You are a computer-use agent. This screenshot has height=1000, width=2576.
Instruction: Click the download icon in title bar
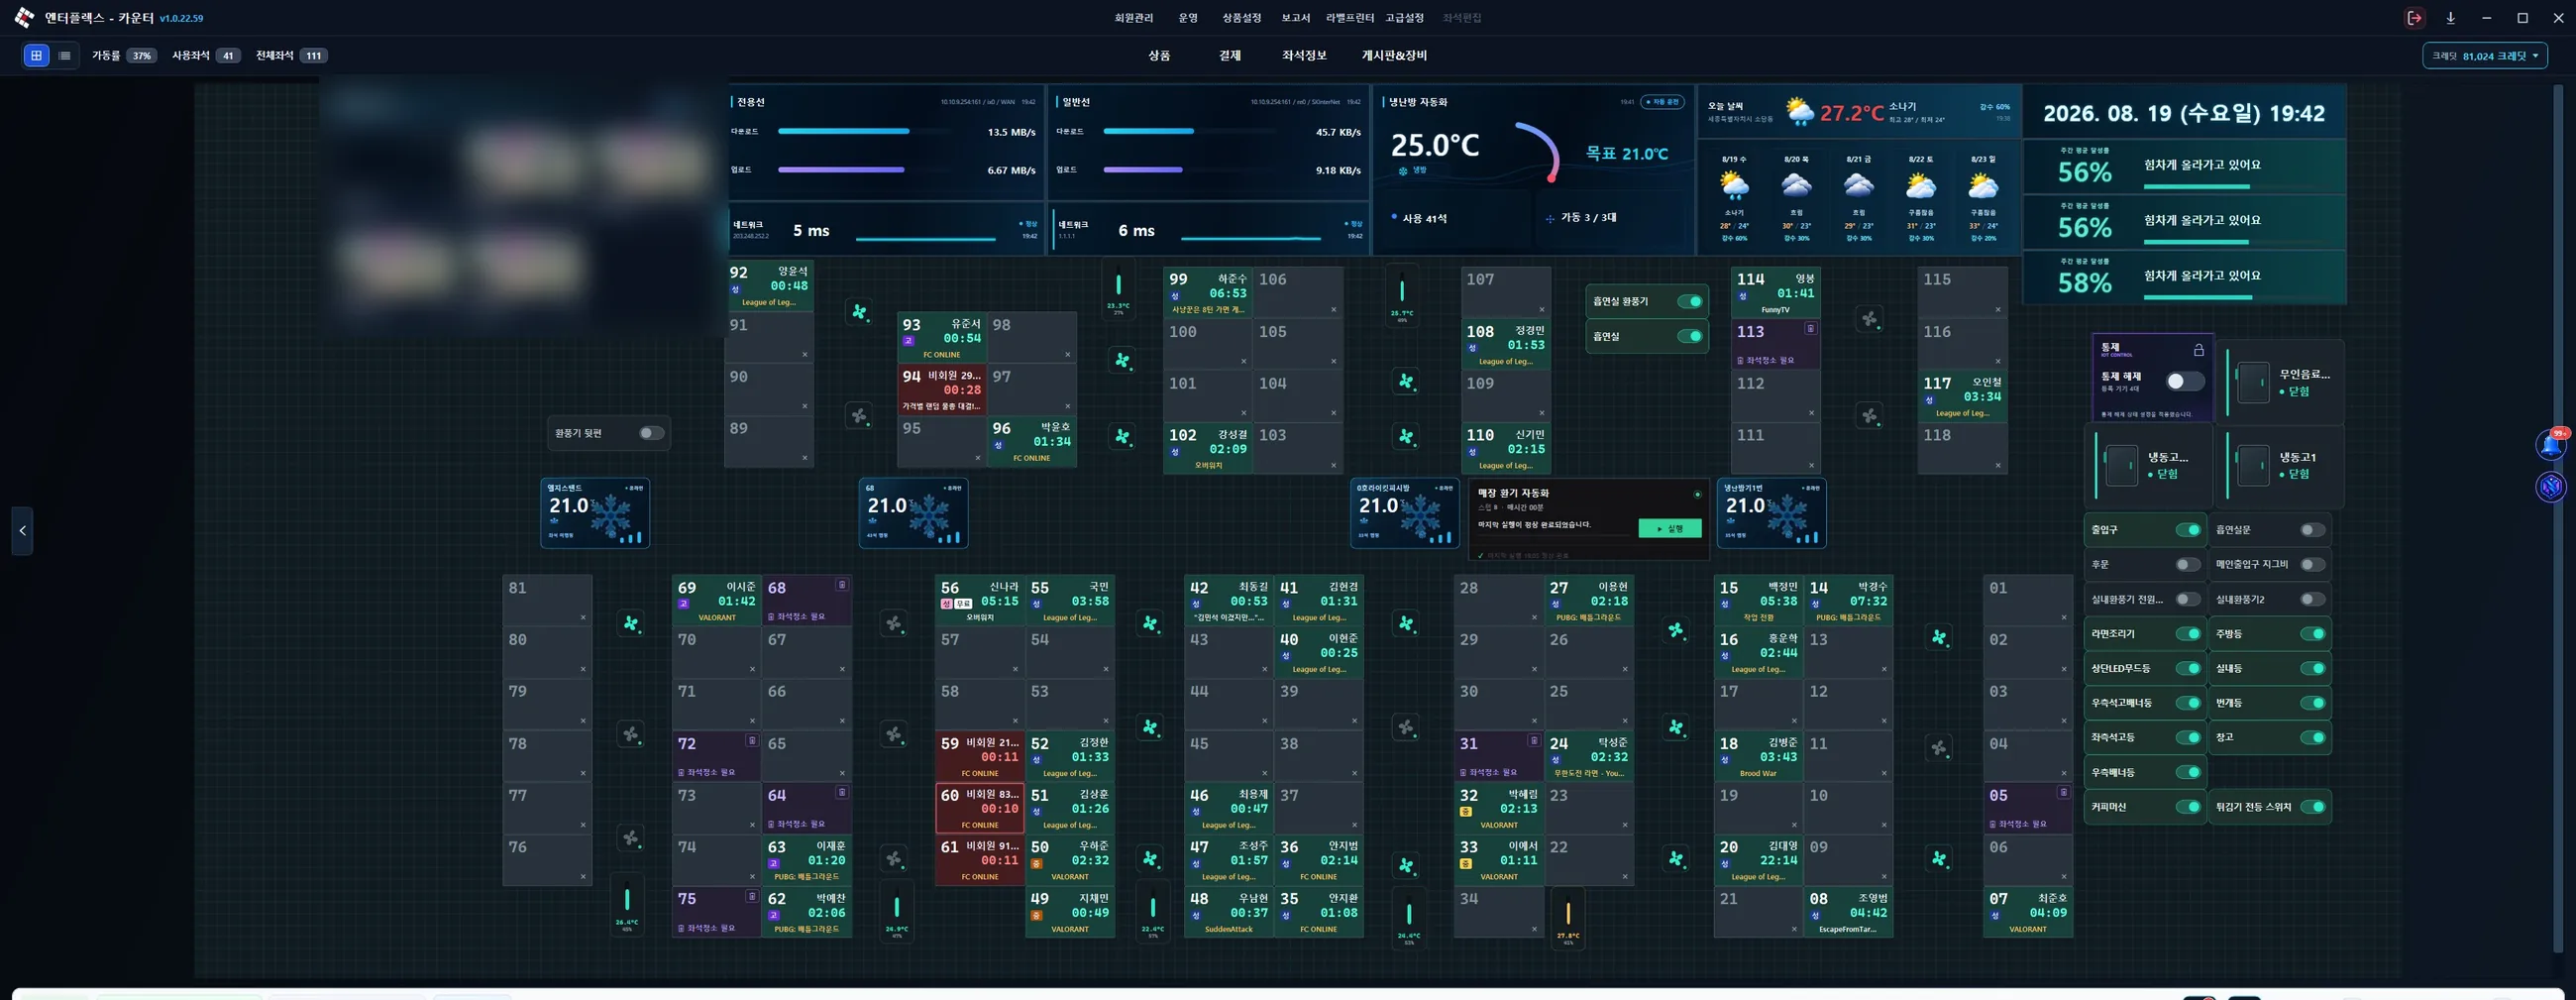click(2450, 18)
